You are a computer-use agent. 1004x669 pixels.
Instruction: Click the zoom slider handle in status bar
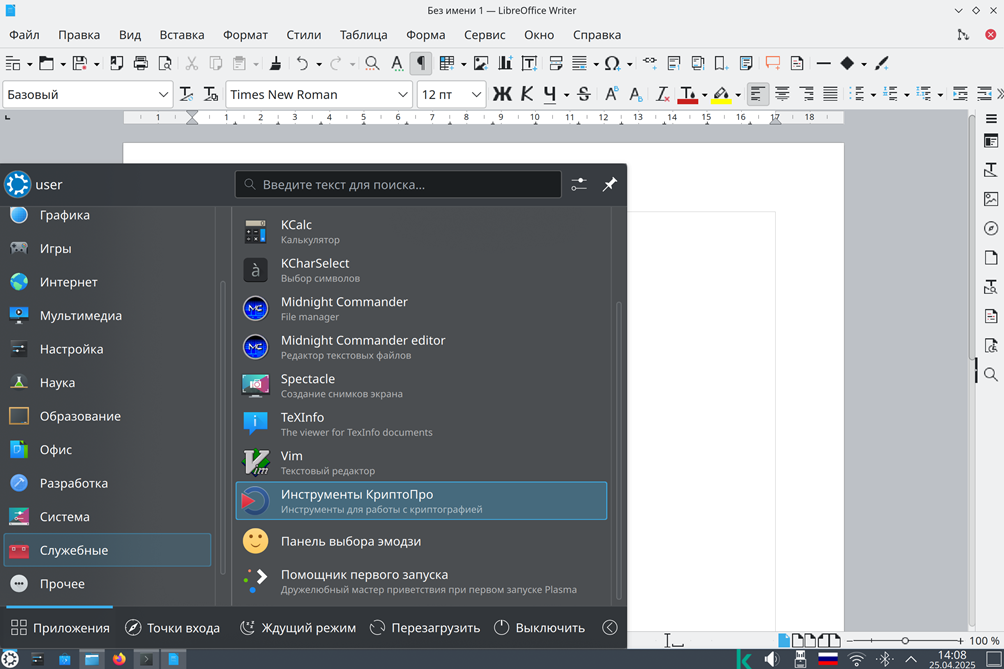tap(905, 640)
